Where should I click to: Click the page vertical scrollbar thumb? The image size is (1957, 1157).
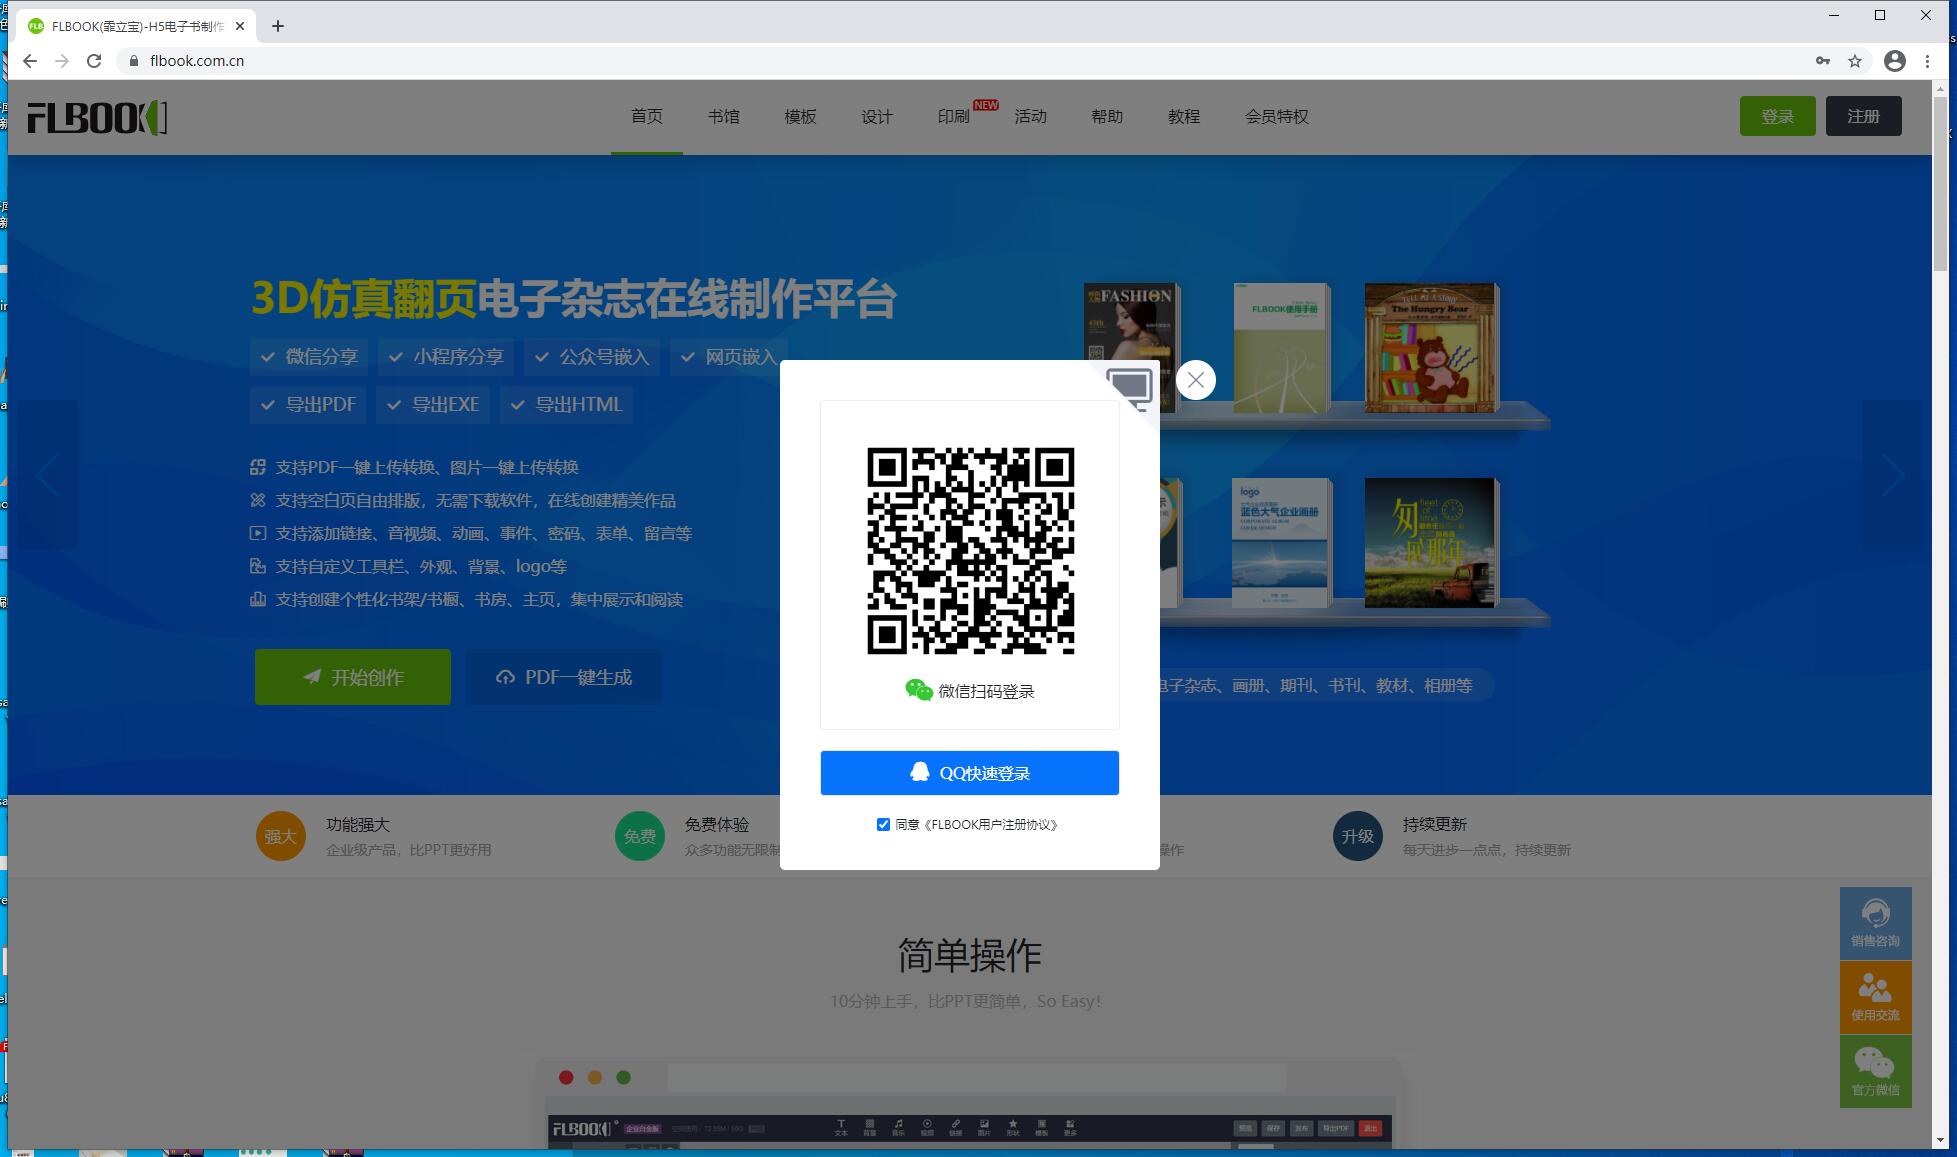point(1941,183)
